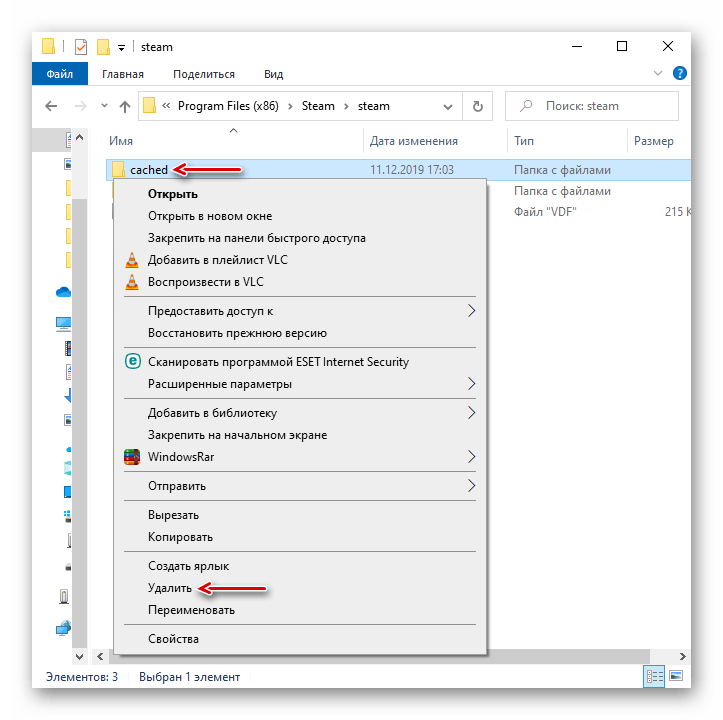Sort by Дата изменения column header

point(414,141)
